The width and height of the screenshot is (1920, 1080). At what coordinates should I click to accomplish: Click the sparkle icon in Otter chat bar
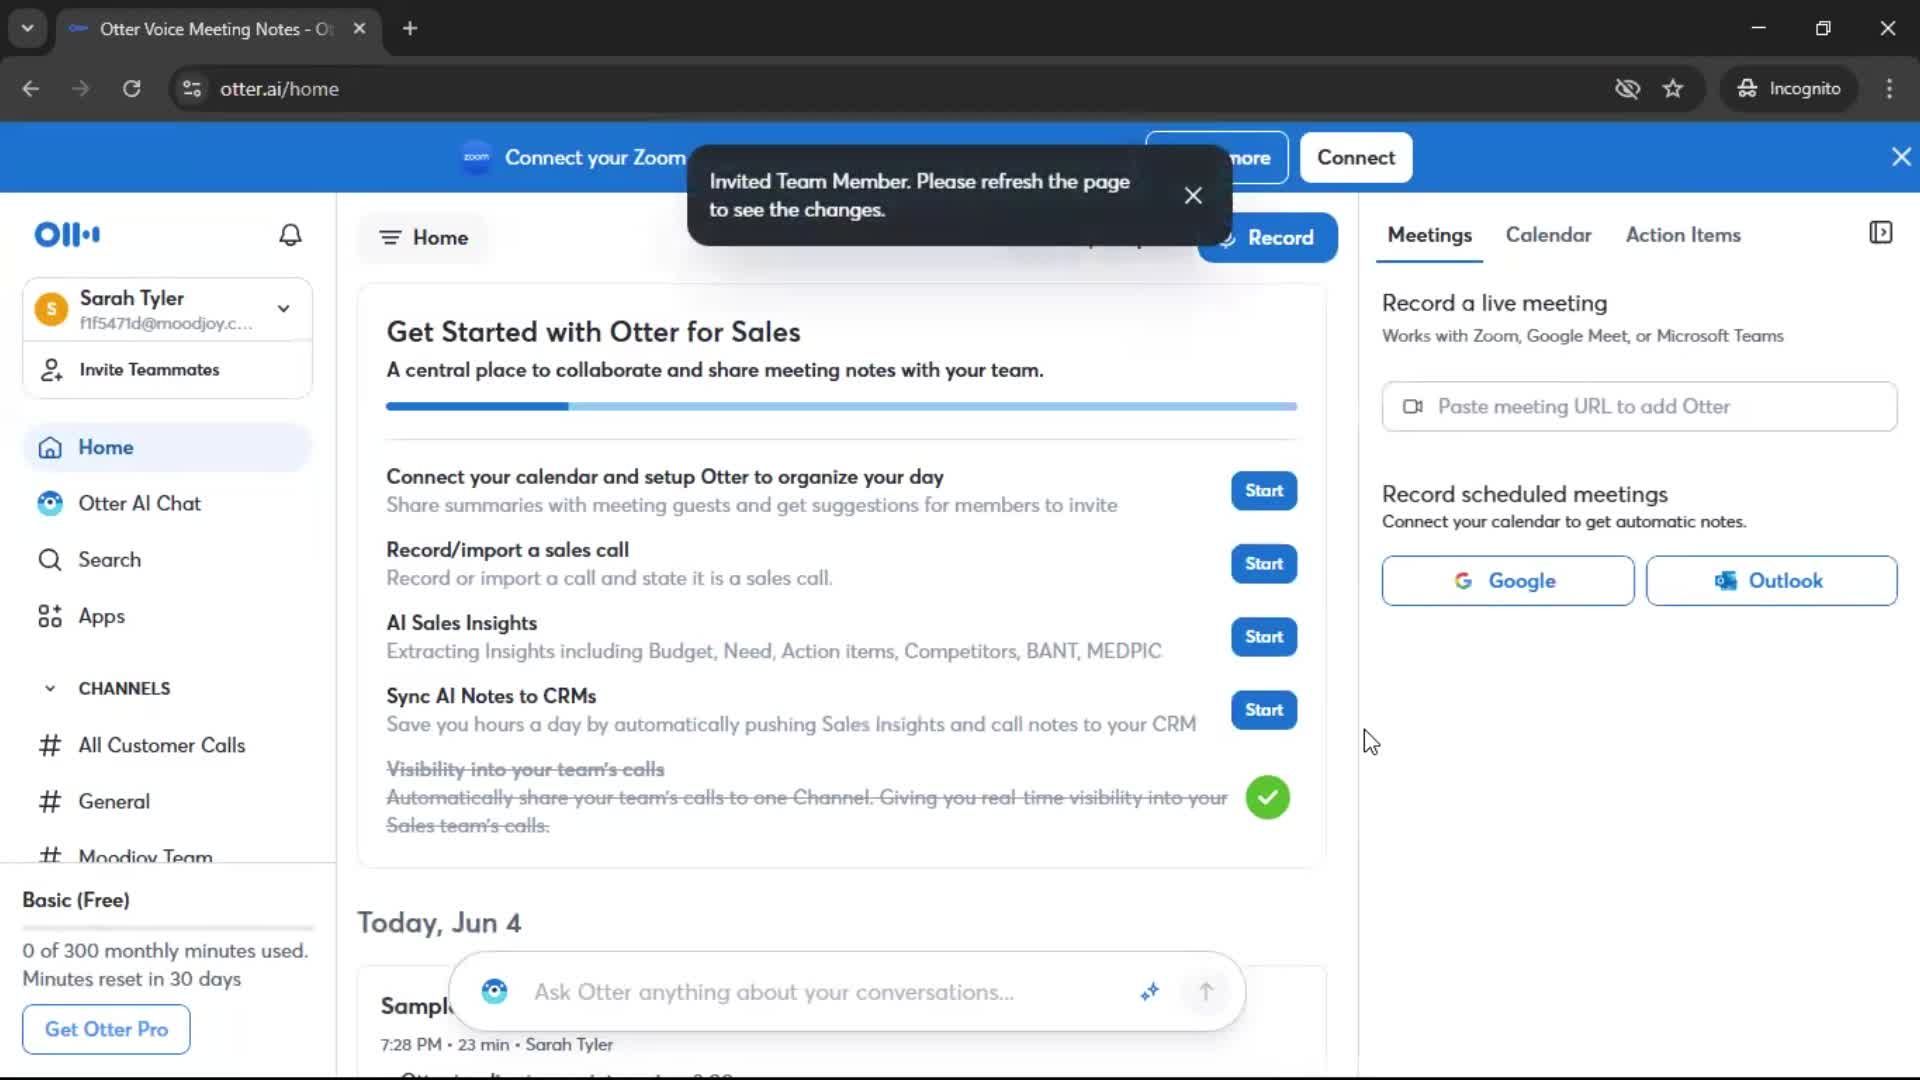click(x=1150, y=991)
